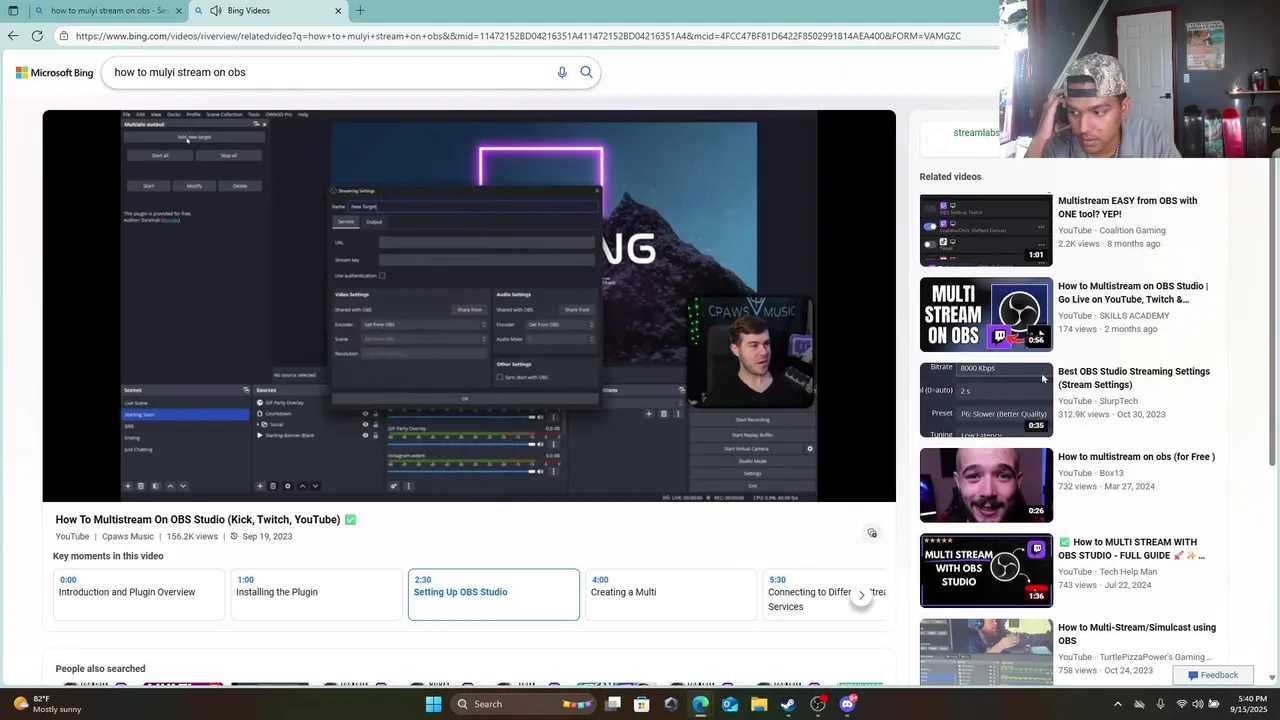Open TurtlePizzaPower's Simulcast video thumbnail
Image resolution: width=1280 pixels, height=720 pixels.
click(x=986, y=652)
